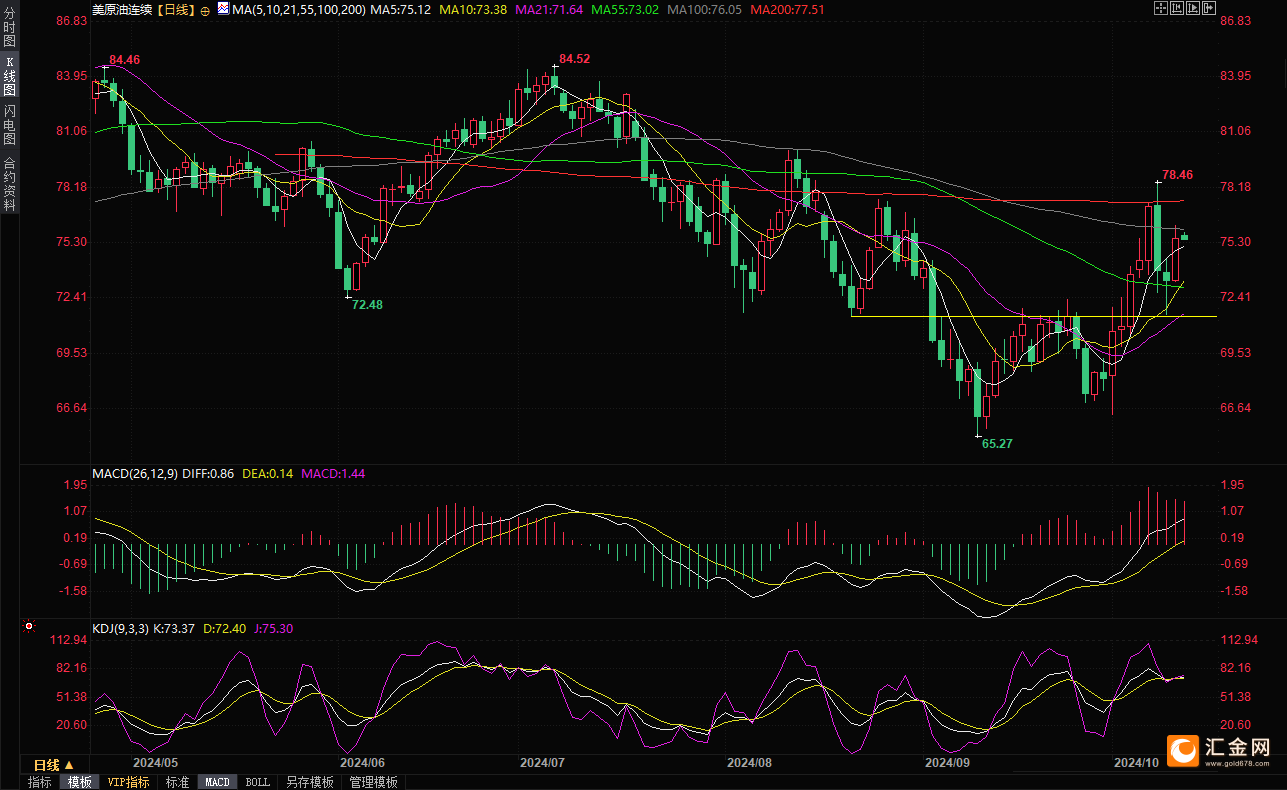This screenshot has width=1287, height=790.
Task: Click the 84.52 high price label
Action: point(575,59)
